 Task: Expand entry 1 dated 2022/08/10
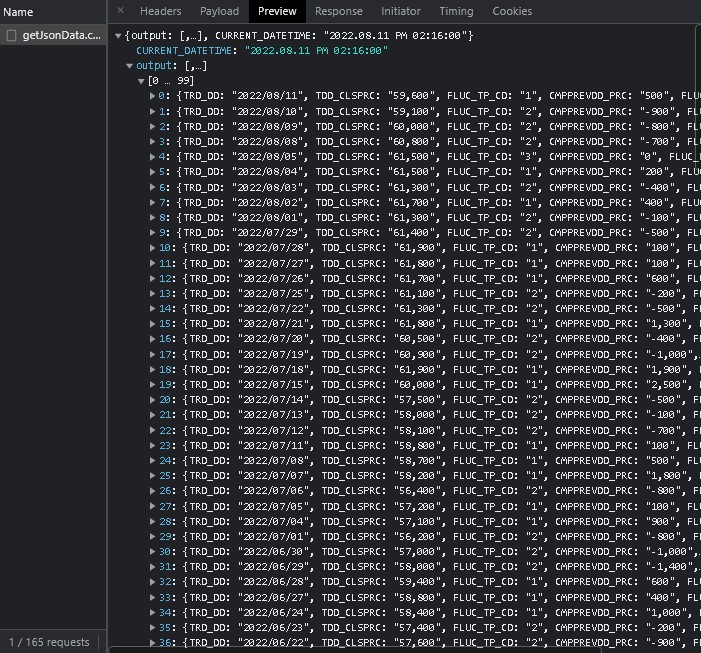click(x=152, y=111)
